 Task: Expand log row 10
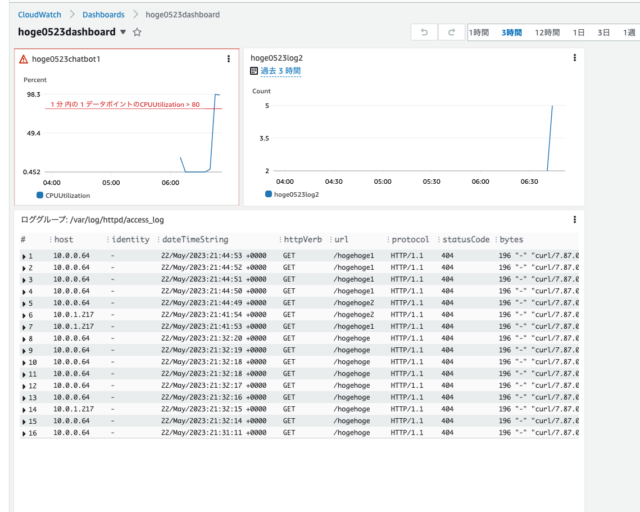[24, 363]
